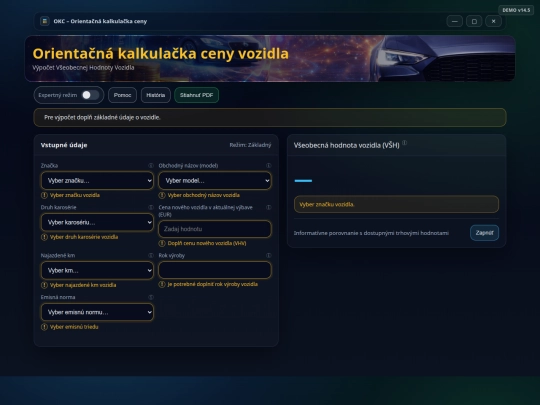
Task: Click info icon next to Obchodný názov label
Action: click(x=269, y=166)
